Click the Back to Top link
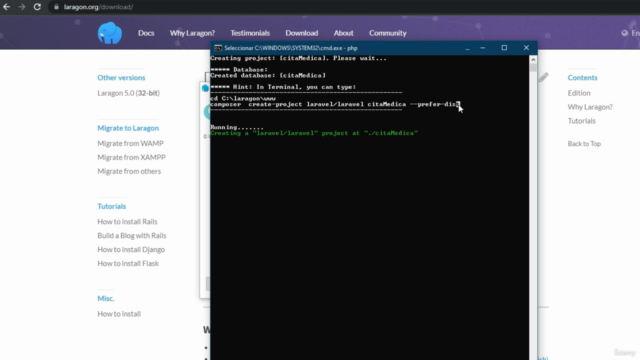The image size is (640, 360). [x=584, y=144]
